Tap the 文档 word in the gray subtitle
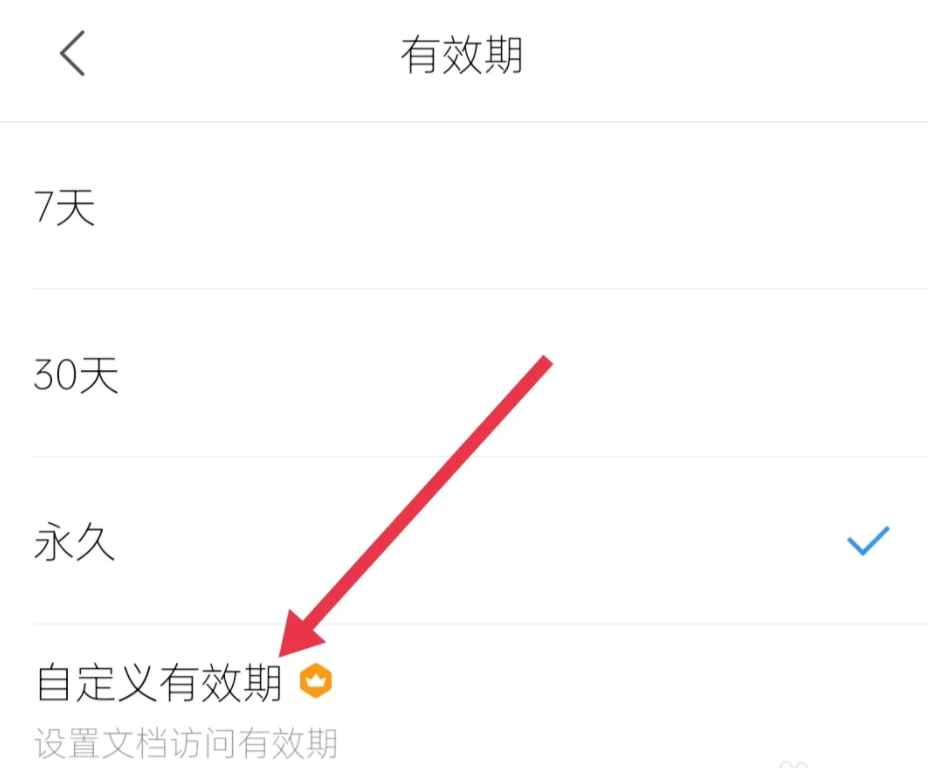928x768 pixels. [x=134, y=743]
